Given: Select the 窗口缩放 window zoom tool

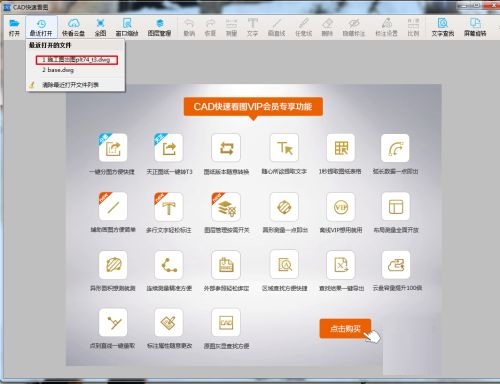Looking at the screenshot, I should [127, 23].
